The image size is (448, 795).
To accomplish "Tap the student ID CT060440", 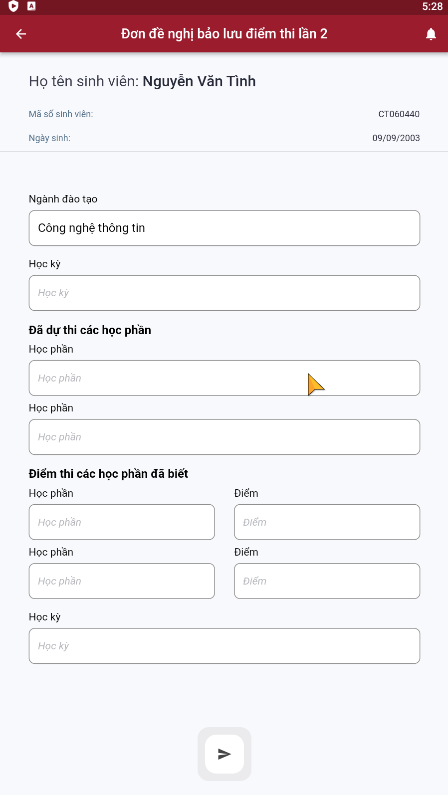I will coord(399,114).
